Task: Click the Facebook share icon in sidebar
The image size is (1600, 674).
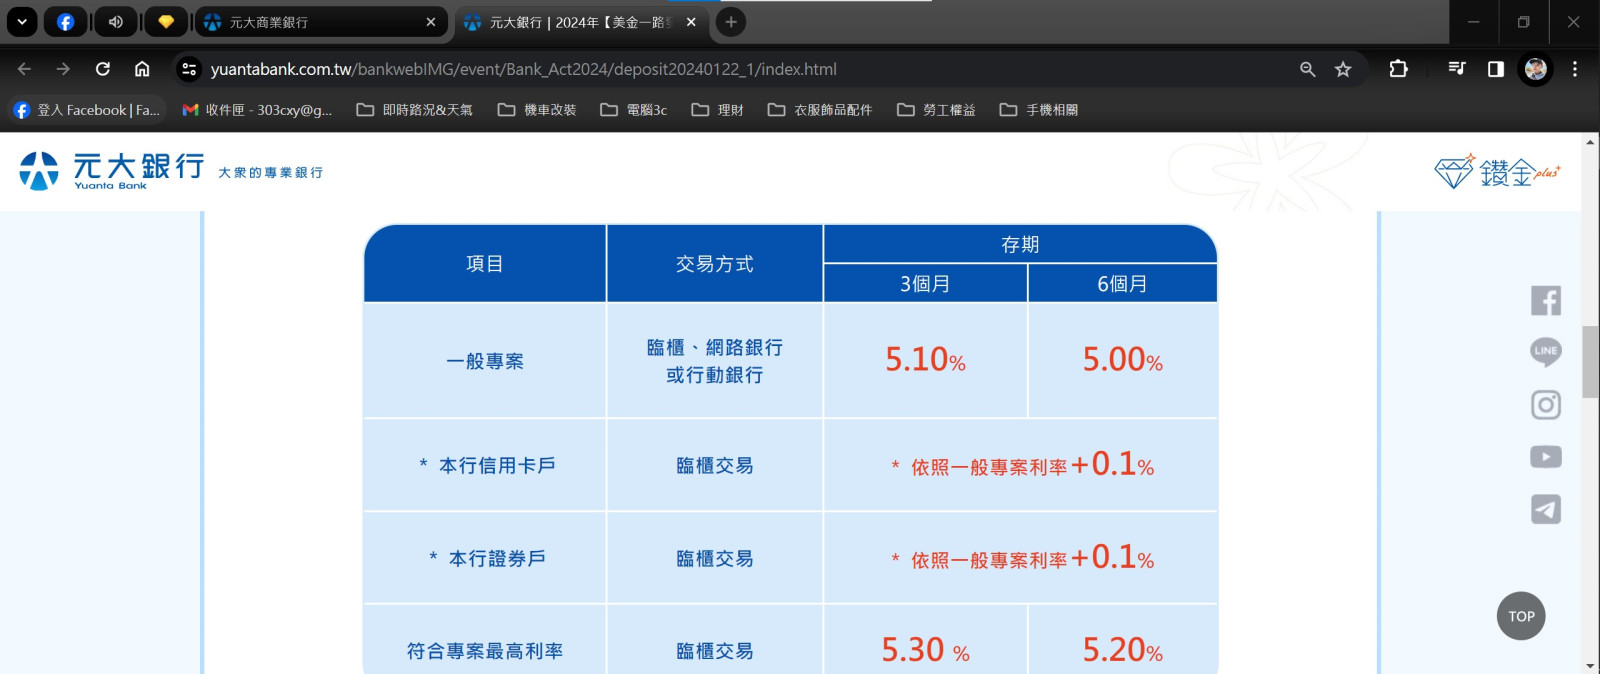Action: tap(1545, 301)
